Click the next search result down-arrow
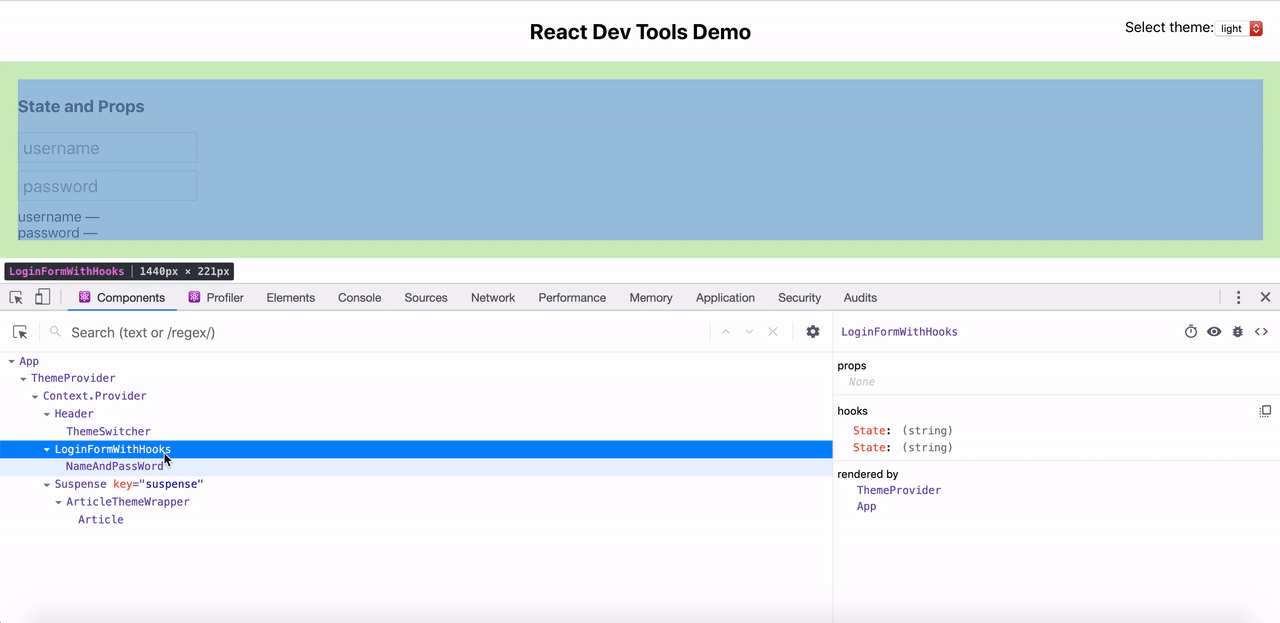The height and width of the screenshot is (623, 1280). pyautogui.click(x=749, y=331)
